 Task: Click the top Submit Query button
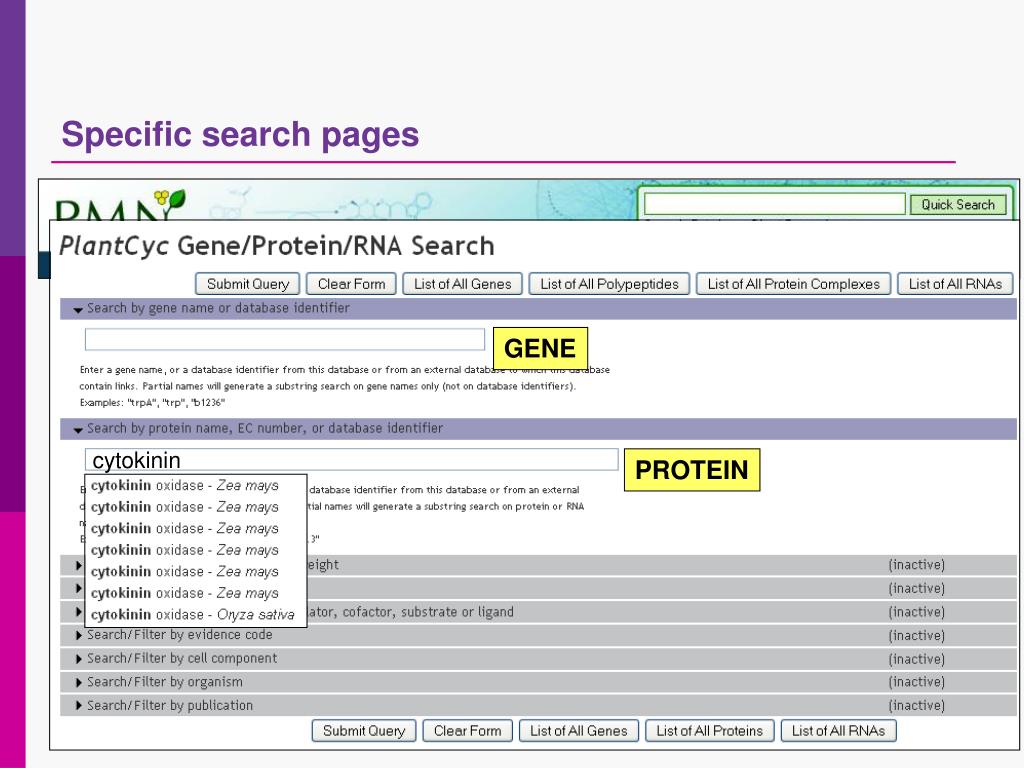[x=248, y=284]
